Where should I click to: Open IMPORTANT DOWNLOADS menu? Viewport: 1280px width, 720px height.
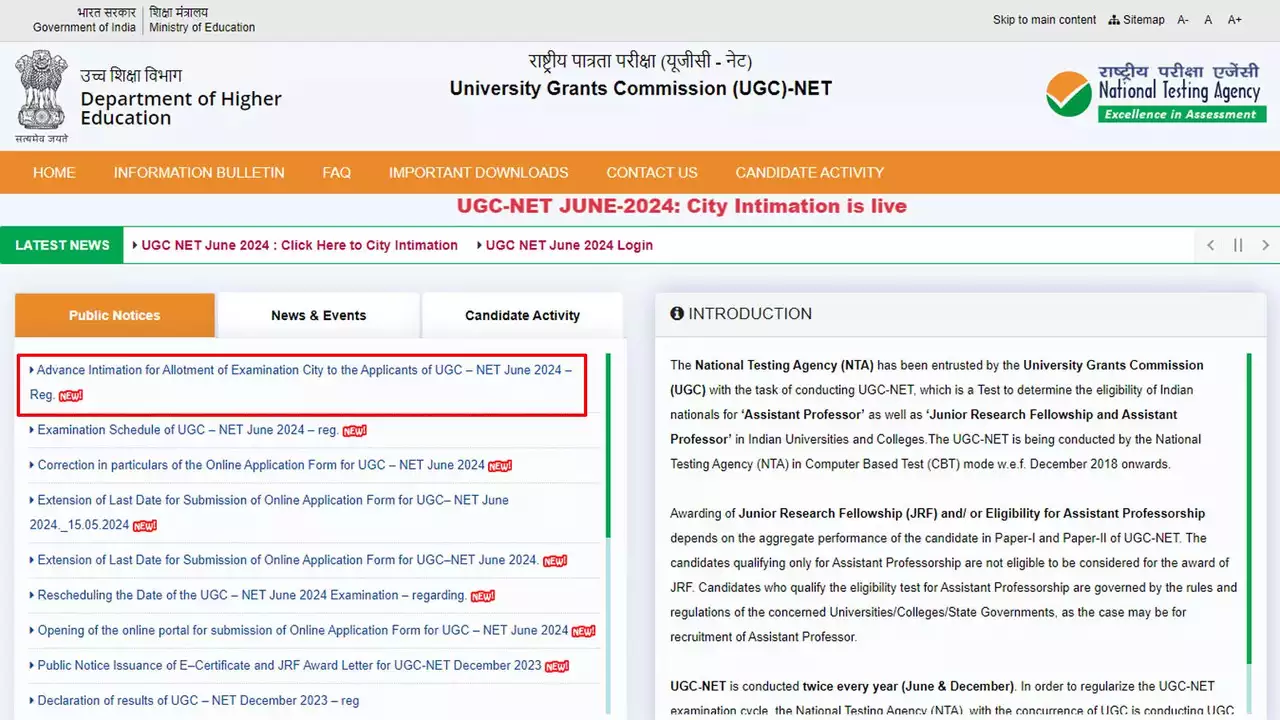pyautogui.click(x=479, y=173)
